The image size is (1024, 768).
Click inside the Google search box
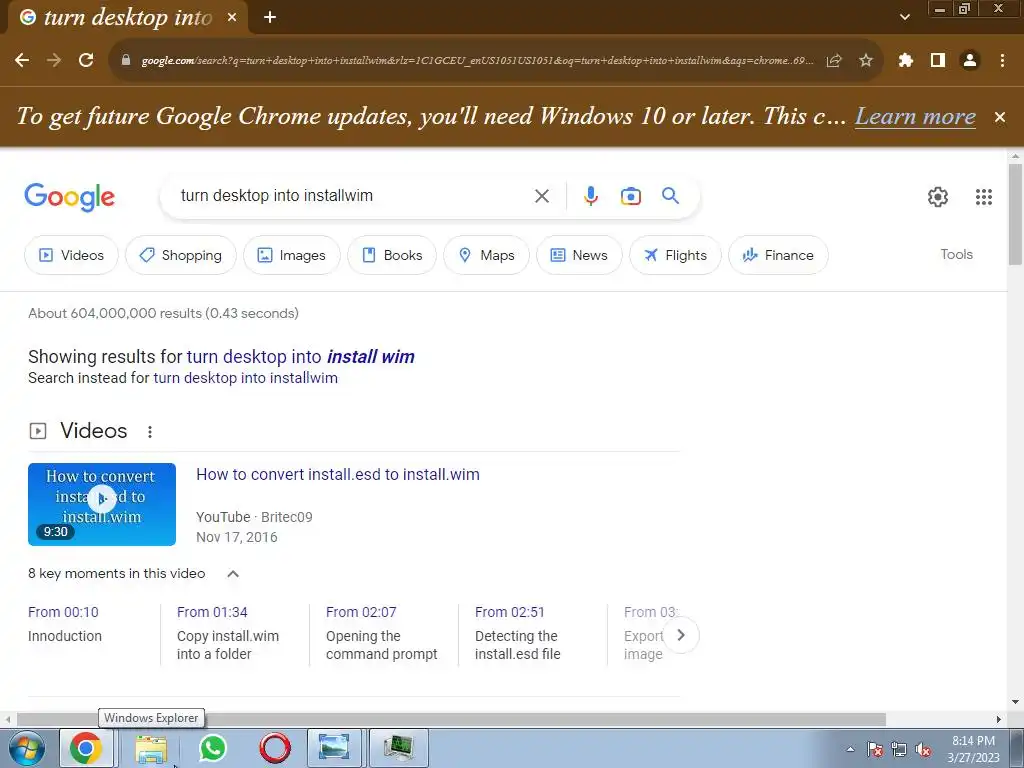(353, 196)
